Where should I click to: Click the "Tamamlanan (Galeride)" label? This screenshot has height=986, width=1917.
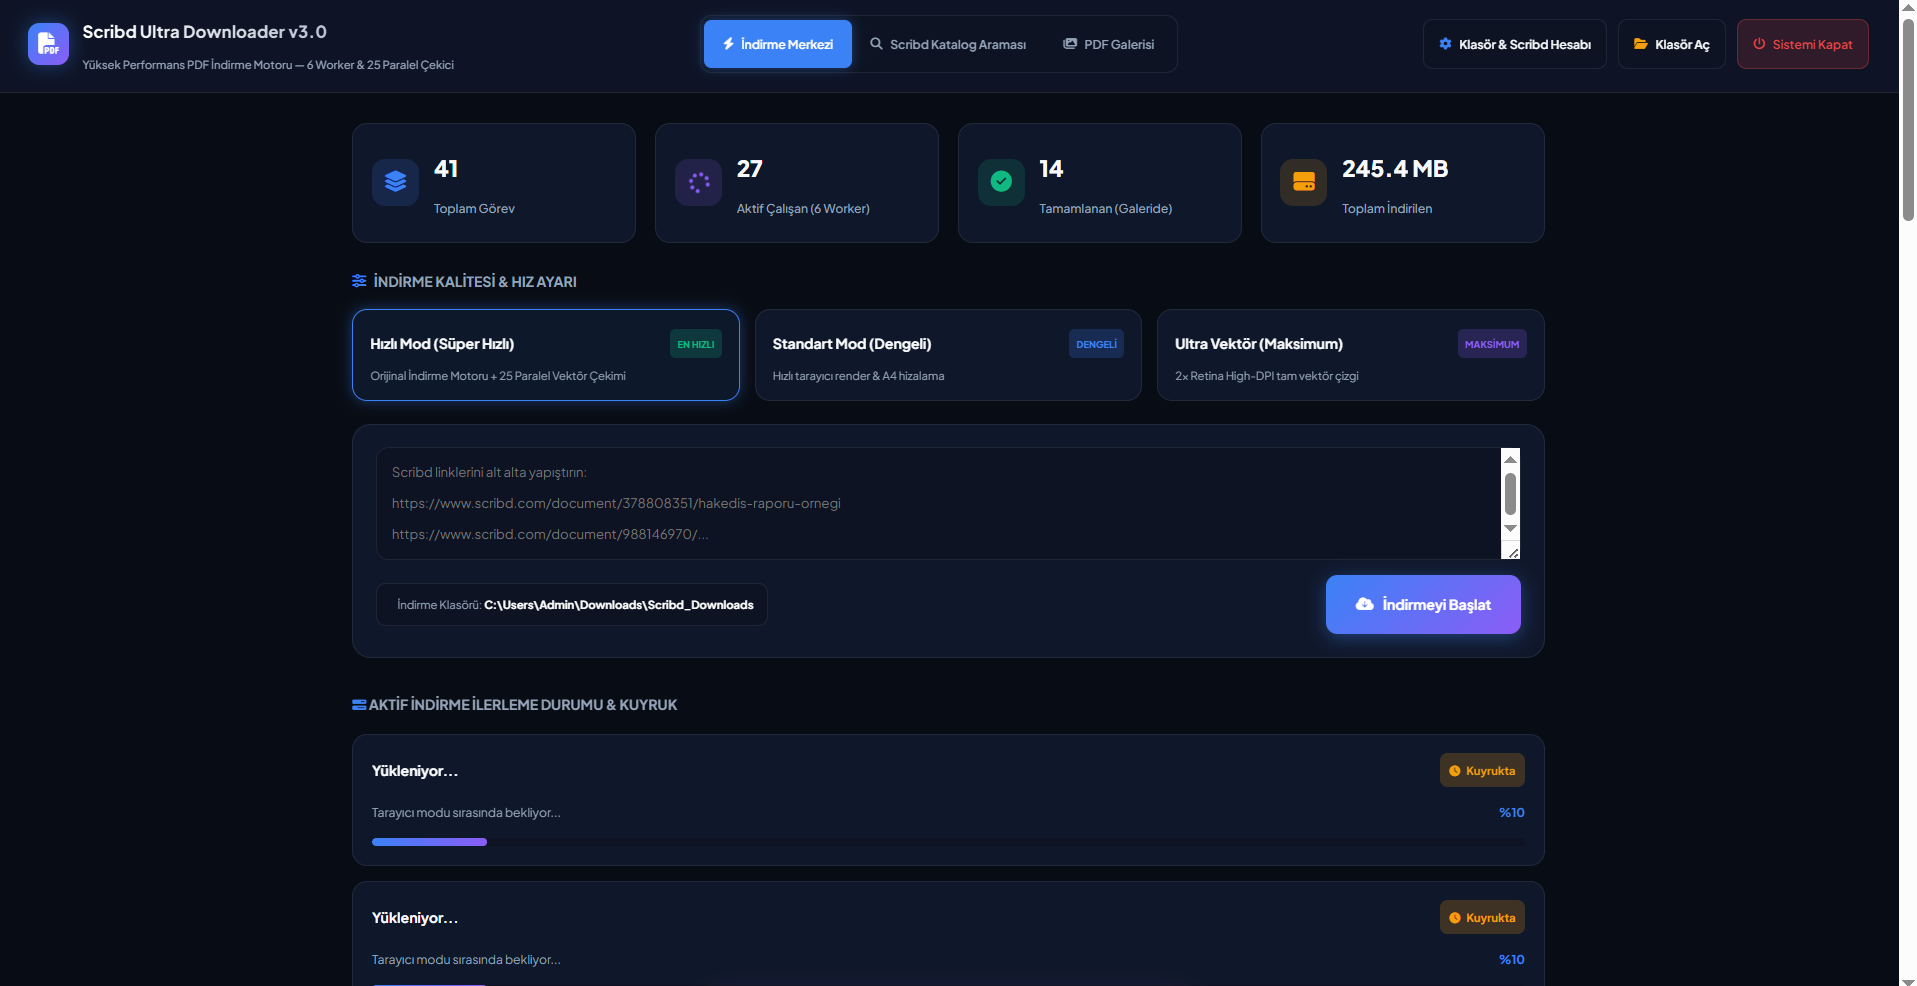(1105, 209)
